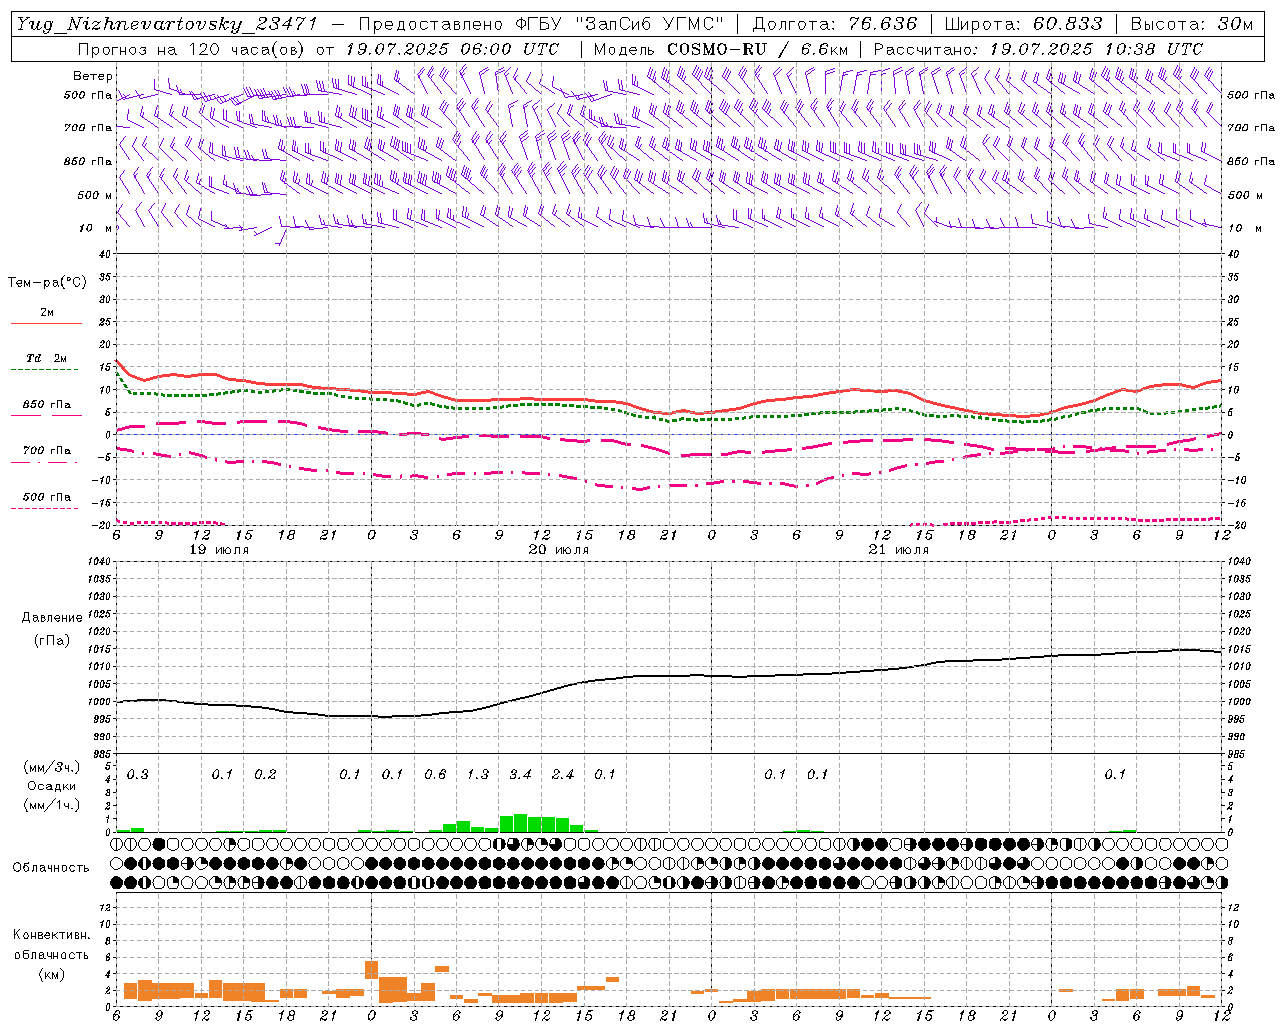Click the forecast start time 19.07.2025 06:00 UTC

452,49
